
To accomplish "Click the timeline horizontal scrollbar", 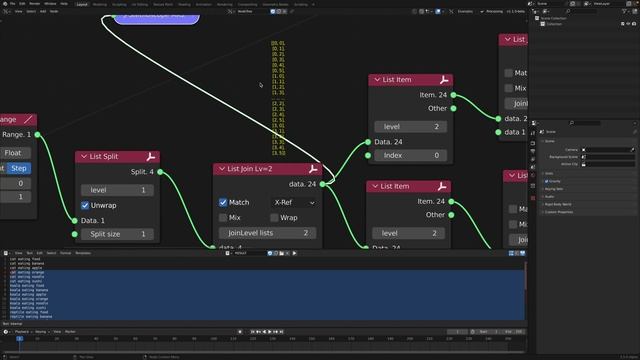I will click(x=263, y=351).
